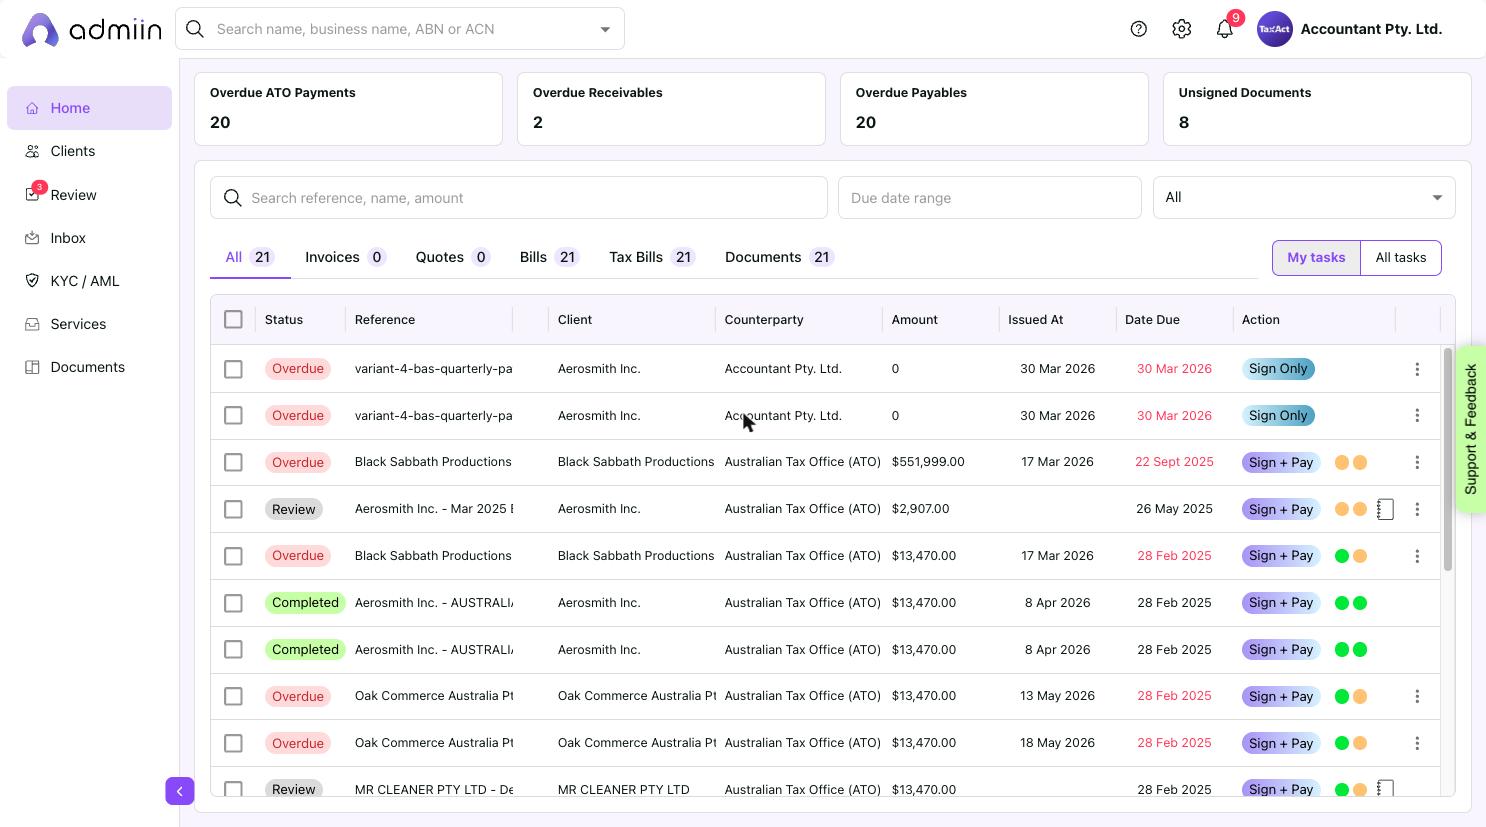The height and width of the screenshot is (827, 1486).
Task: Click Sign Only on first row
Action: [1278, 369]
